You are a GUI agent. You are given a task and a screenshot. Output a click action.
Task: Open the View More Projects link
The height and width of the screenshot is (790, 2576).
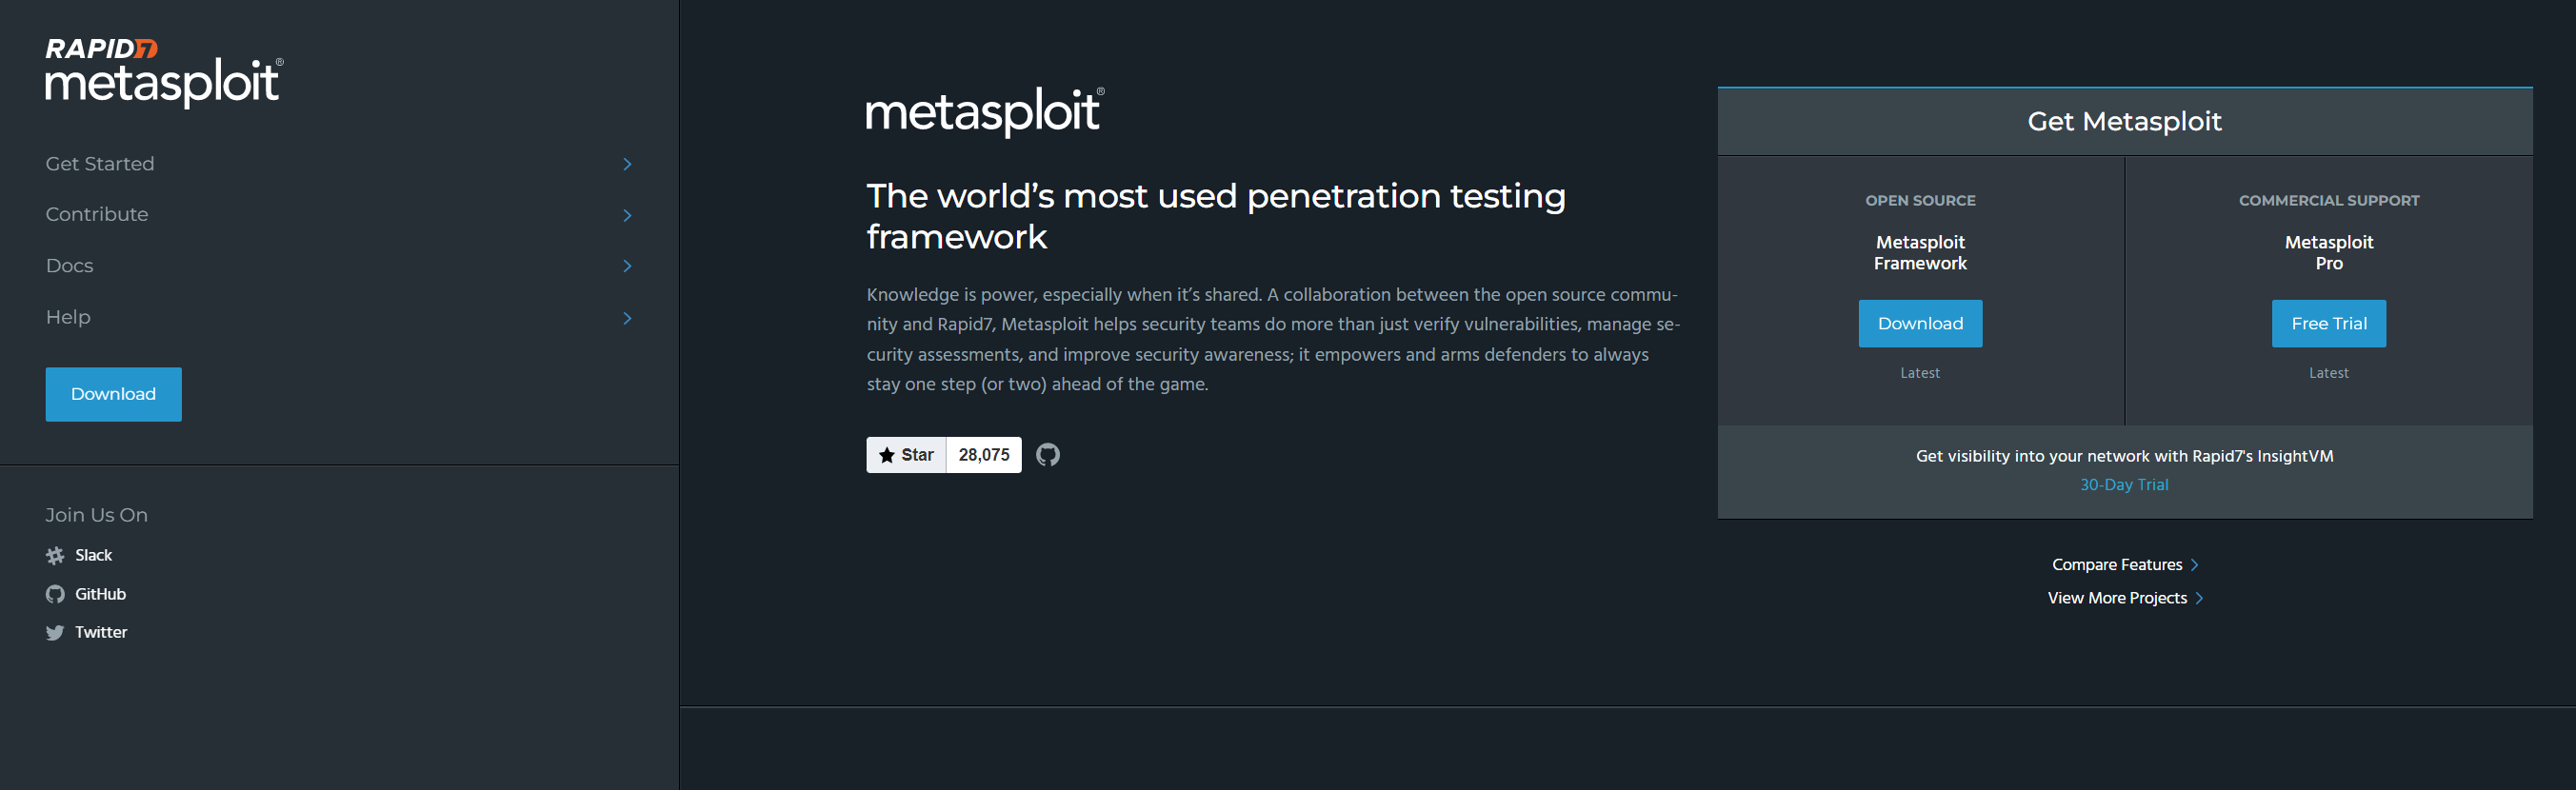coord(2117,598)
